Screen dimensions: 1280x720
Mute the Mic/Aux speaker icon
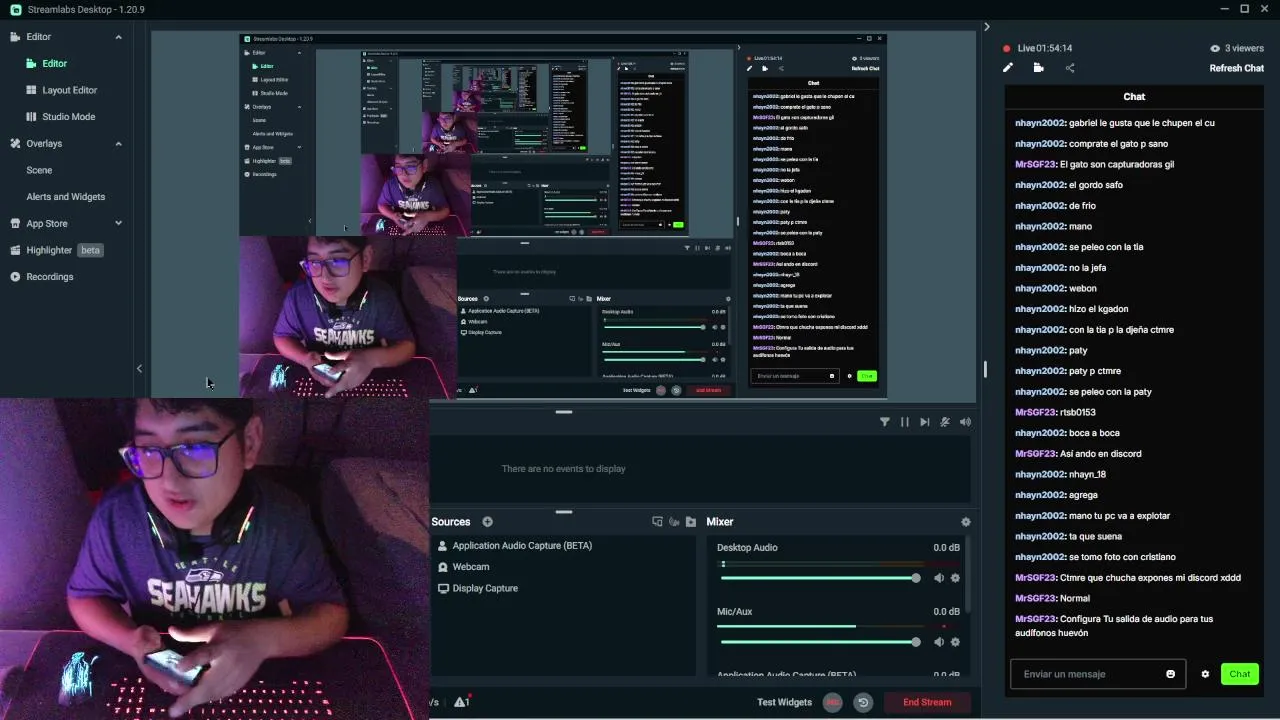click(939, 642)
